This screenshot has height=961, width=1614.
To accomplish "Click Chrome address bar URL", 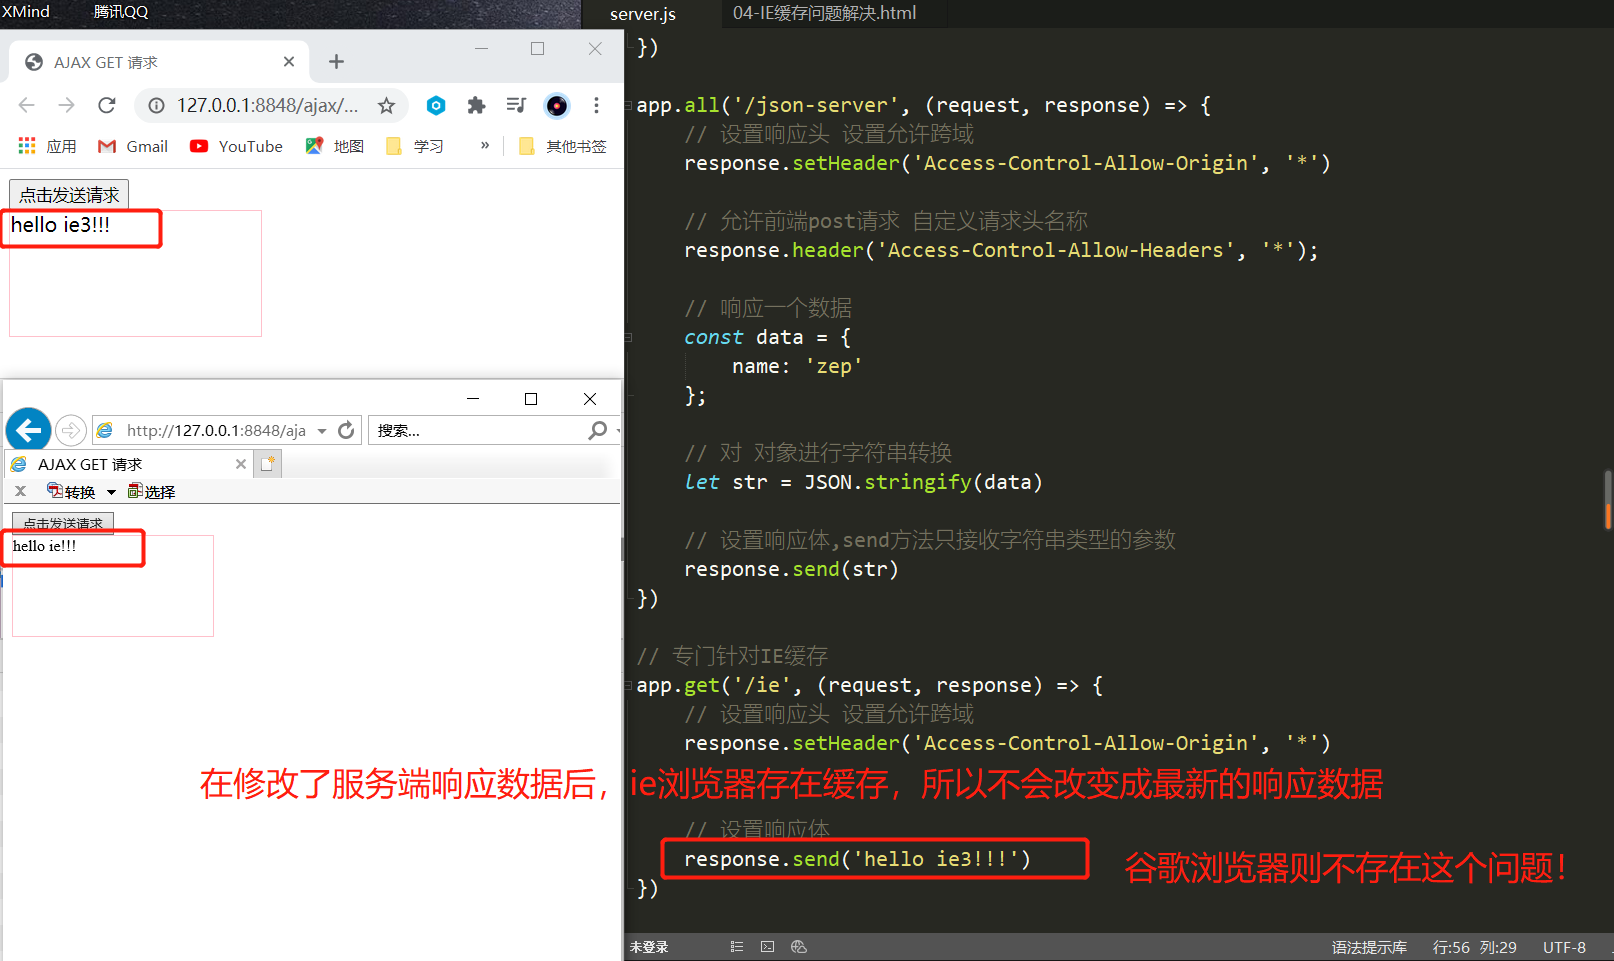I will tap(267, 105).
